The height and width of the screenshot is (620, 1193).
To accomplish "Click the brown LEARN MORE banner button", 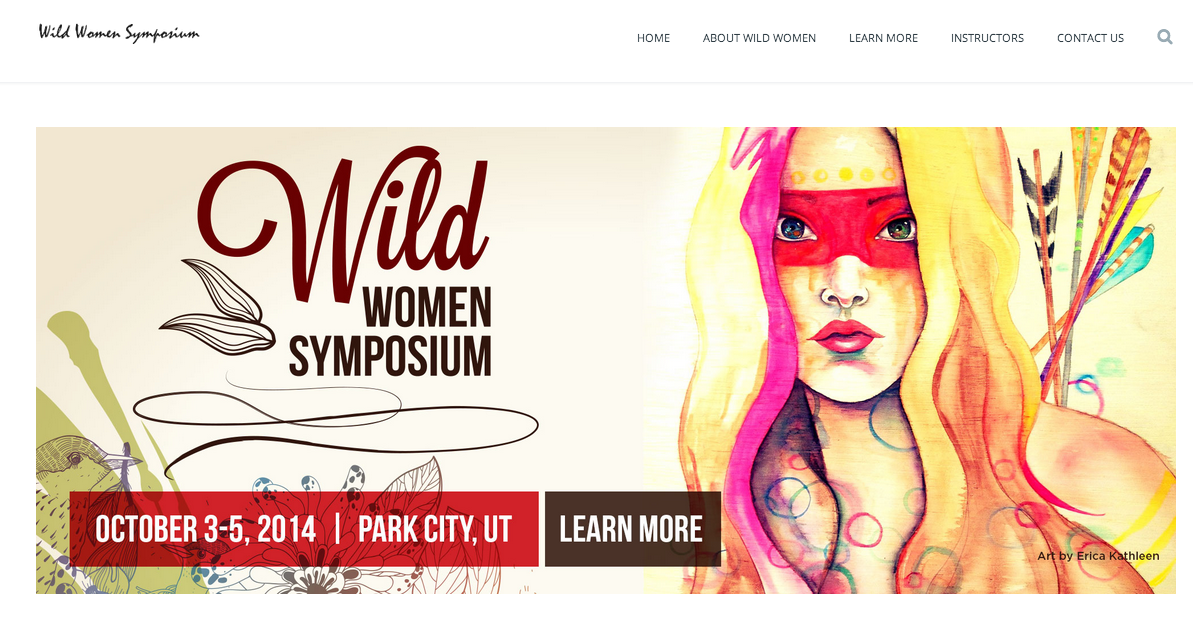I will point(632,529).
